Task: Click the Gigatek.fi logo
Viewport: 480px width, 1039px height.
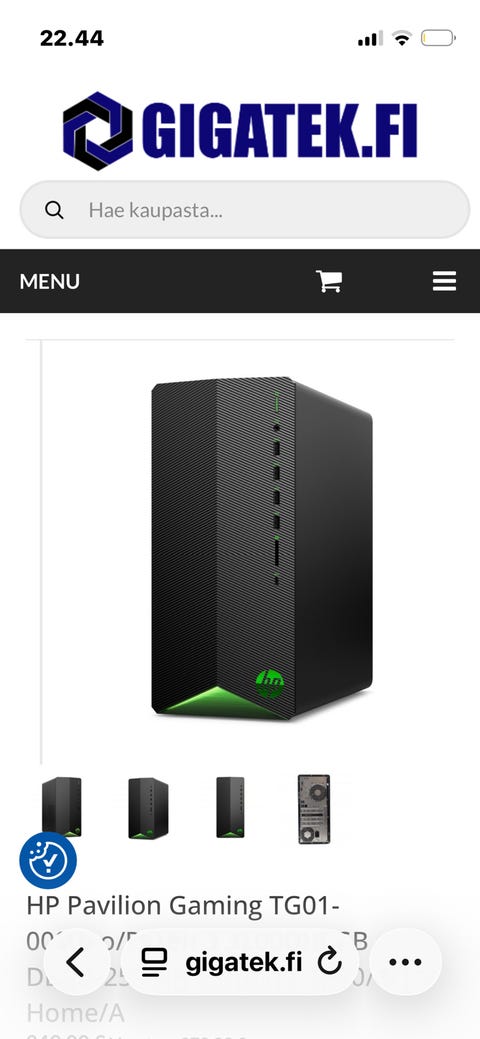Action: pyautogui.click(x=240, y=131)
